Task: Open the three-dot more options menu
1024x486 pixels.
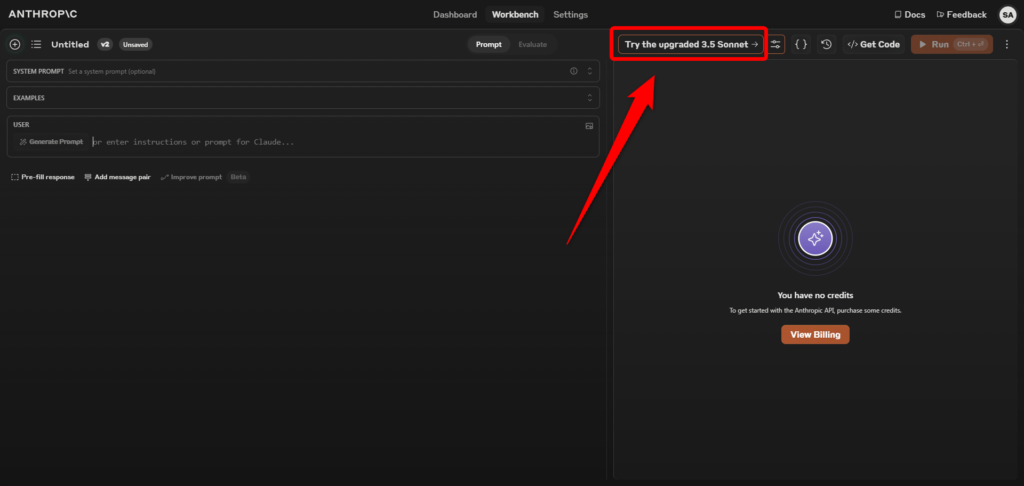Action: [1006, 44]
